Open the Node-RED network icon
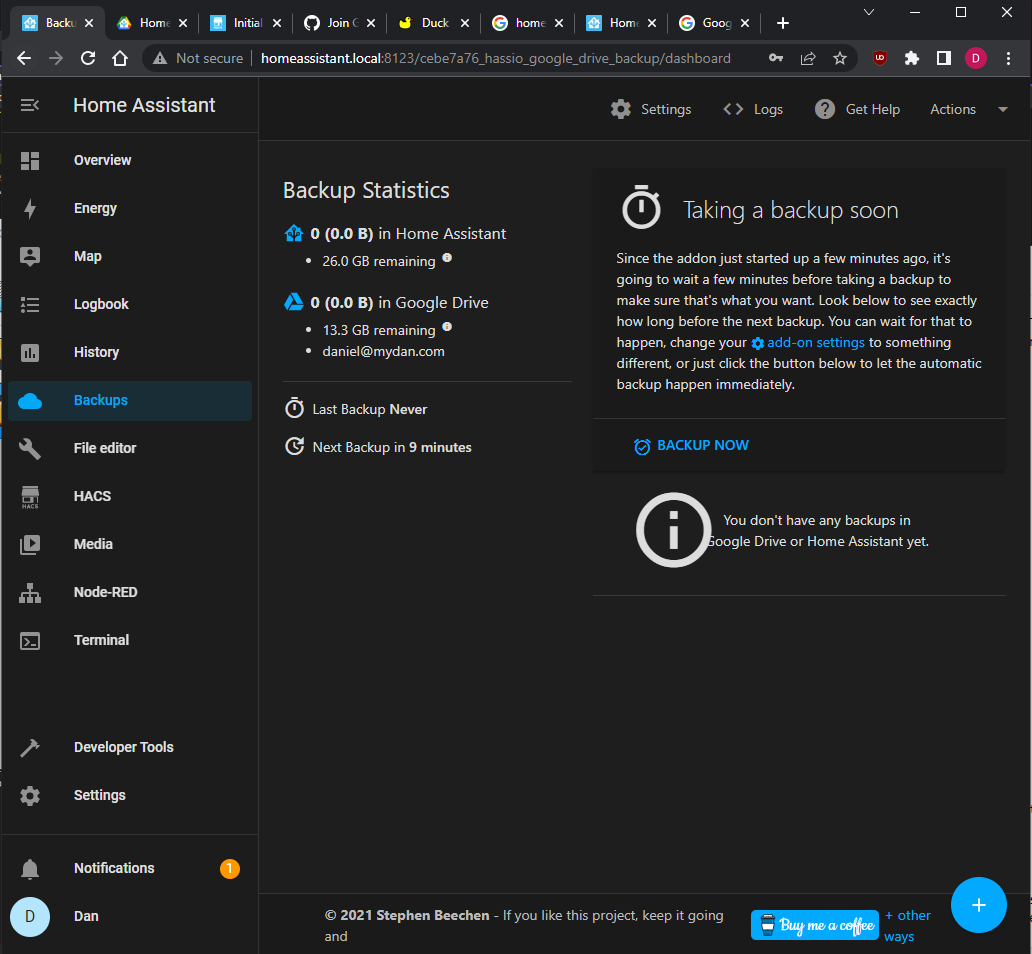1032x954 pixels. pyautogui.click(x=30, y=593)
